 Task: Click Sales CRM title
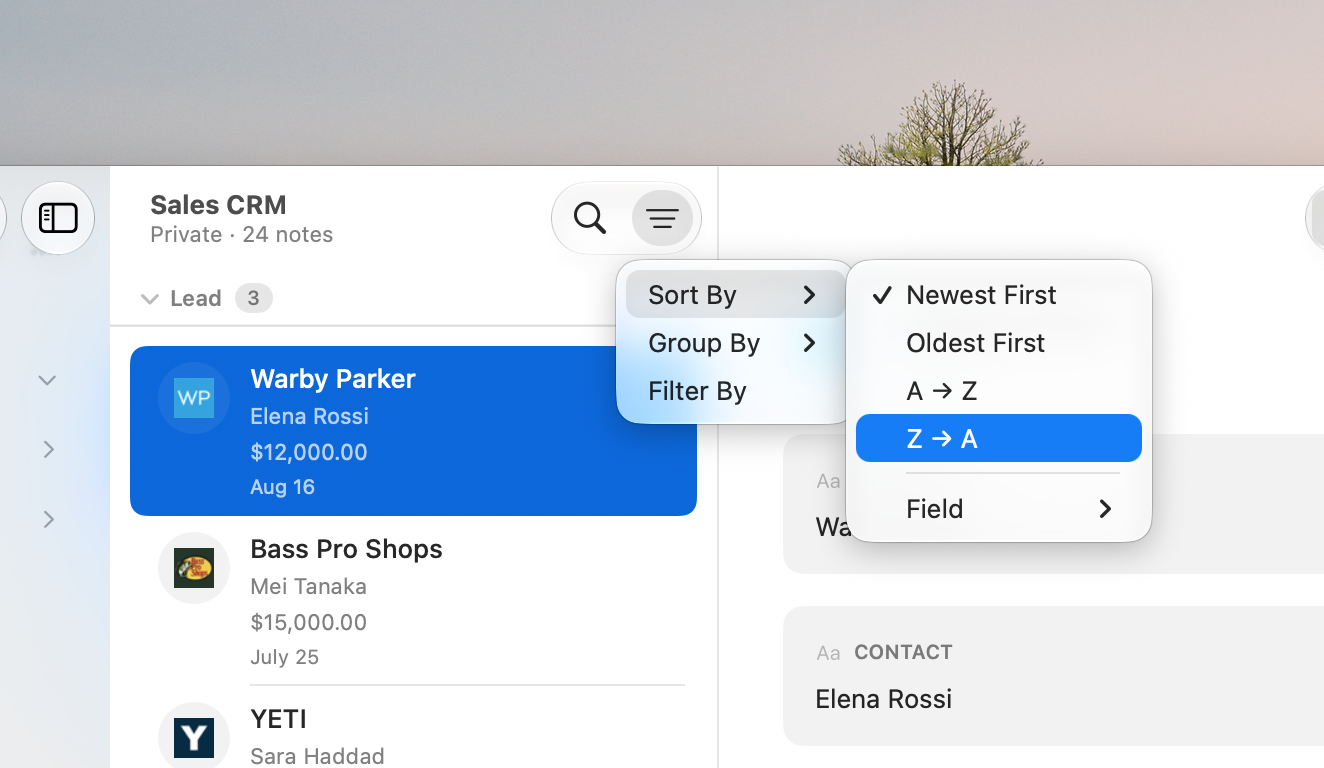pyautogui.click(x=218, y=205)
